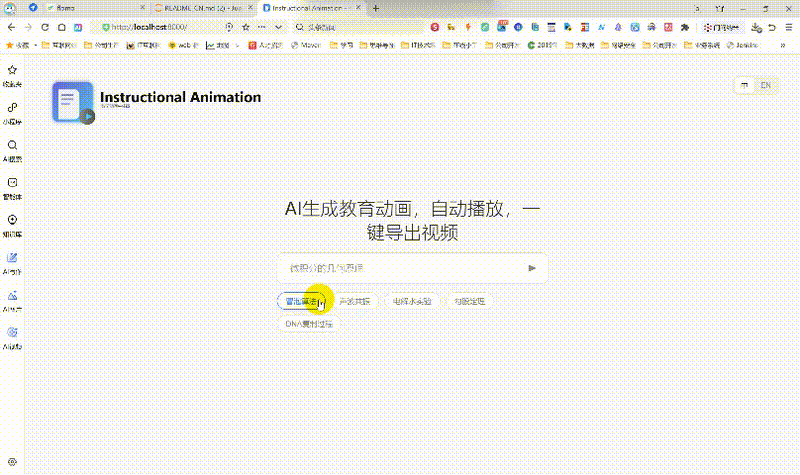The height and width of the screenshot is (475, 800).
Task: Click the location pin icon in the address bar
Action: point(229,27)
